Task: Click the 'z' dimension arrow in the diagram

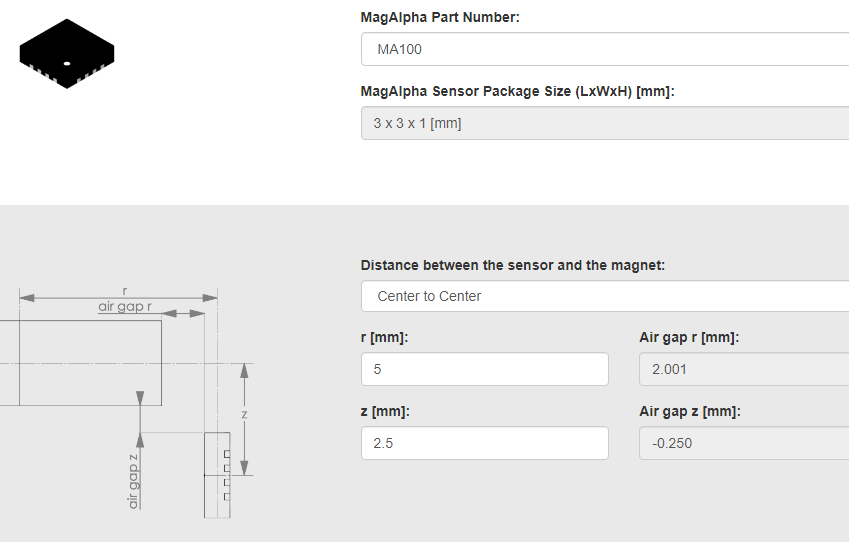Action: [244, 419]
